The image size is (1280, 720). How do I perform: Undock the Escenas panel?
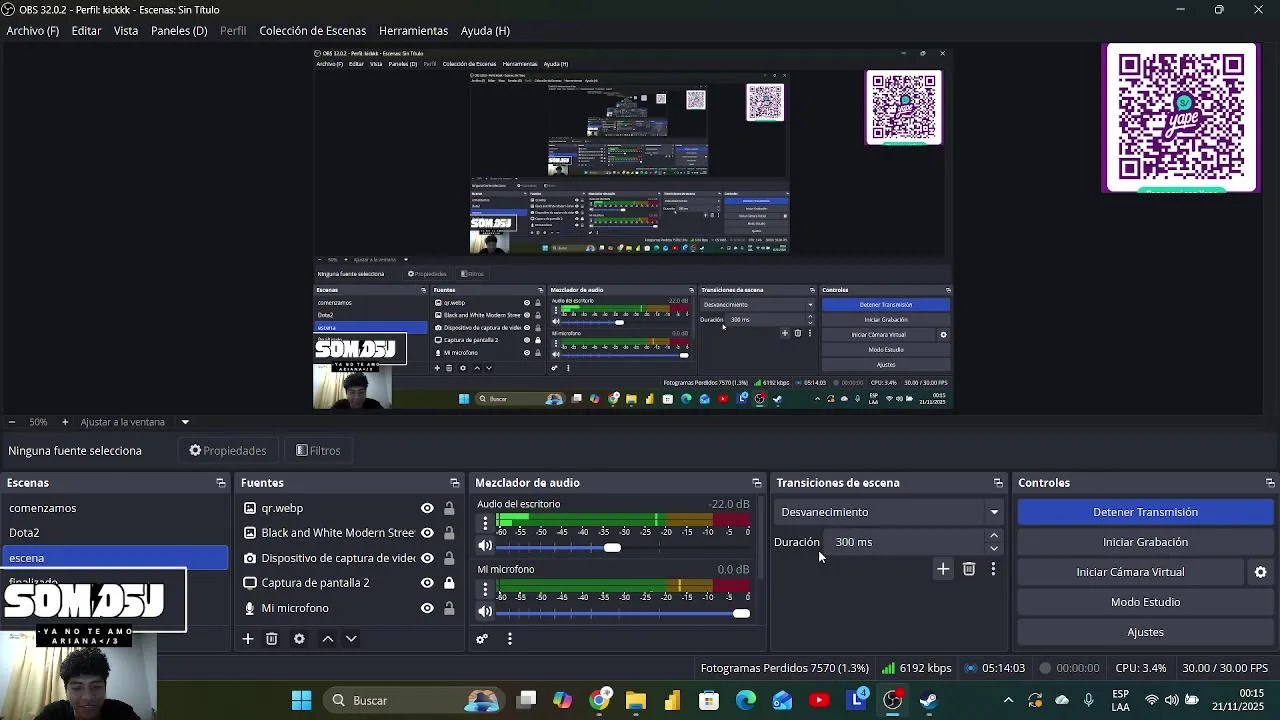tap(221, 483)
